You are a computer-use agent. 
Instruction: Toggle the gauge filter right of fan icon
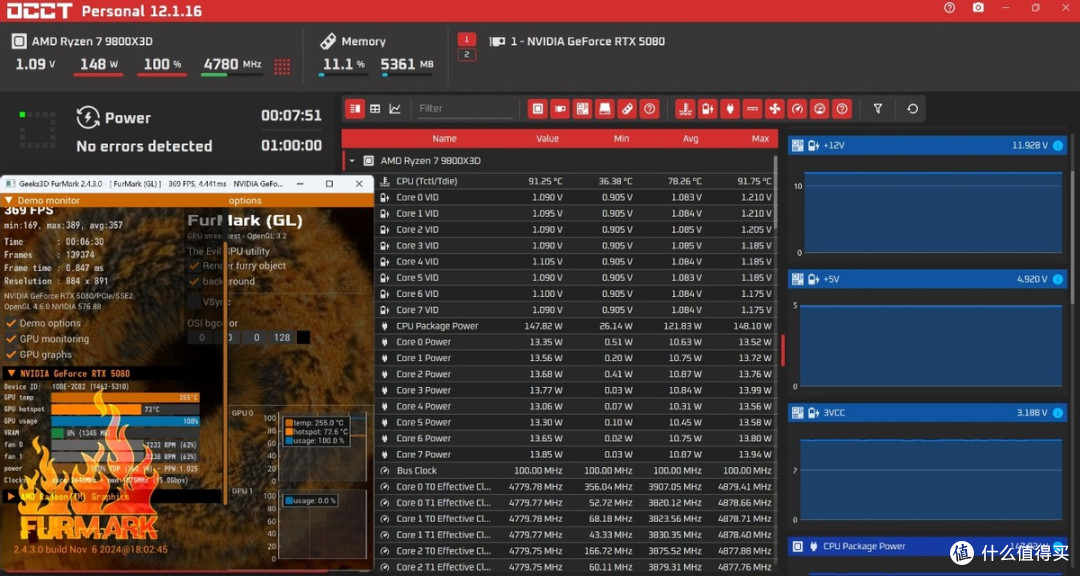pyautogui.click(x=797, y=109)
